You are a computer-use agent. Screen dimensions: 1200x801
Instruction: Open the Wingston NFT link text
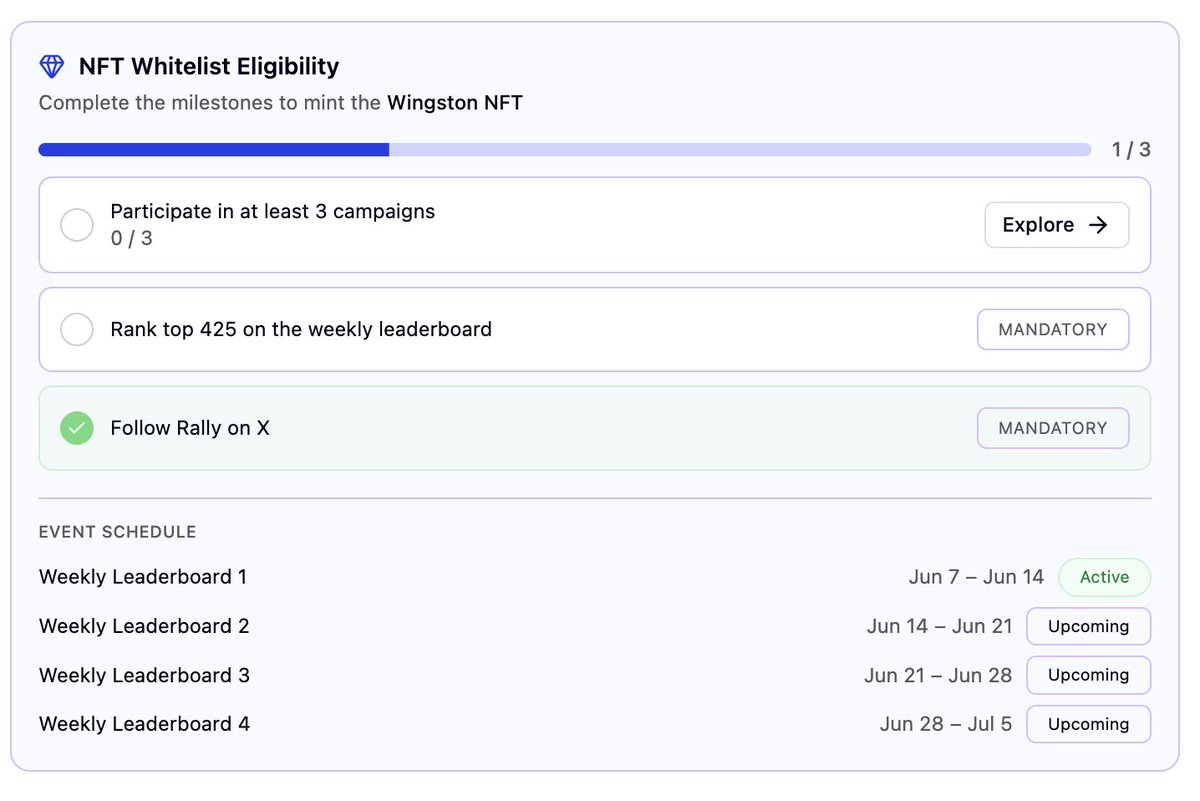click(x=455, y=102)
